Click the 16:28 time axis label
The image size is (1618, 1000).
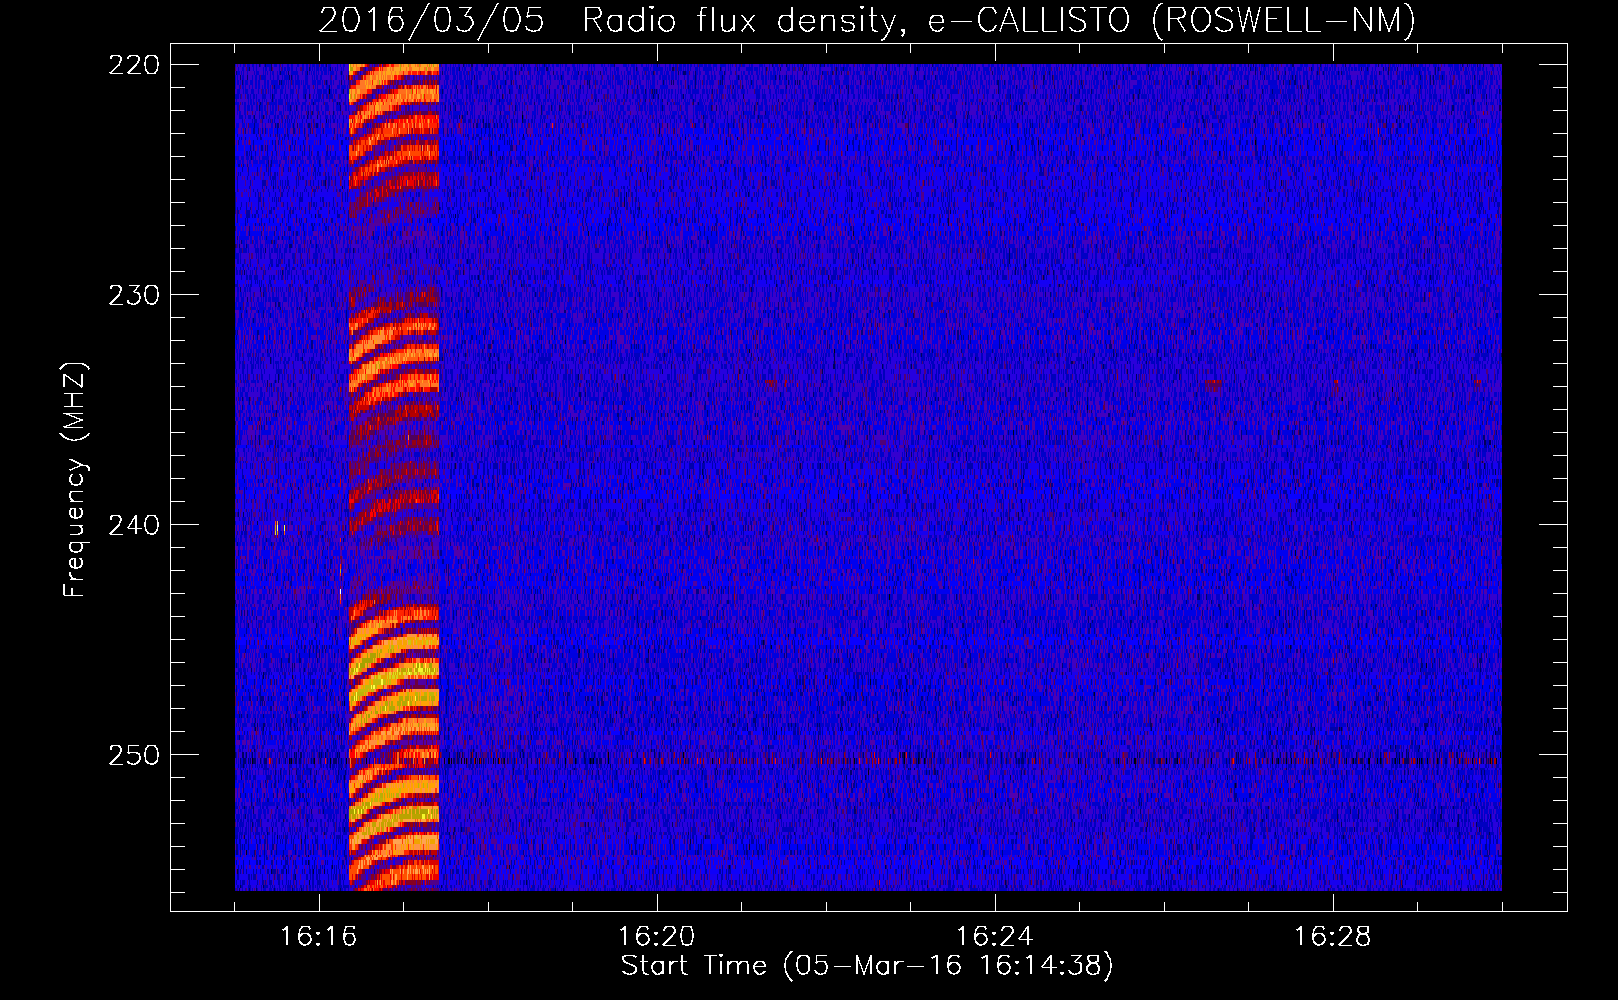tap(1333, 937)
